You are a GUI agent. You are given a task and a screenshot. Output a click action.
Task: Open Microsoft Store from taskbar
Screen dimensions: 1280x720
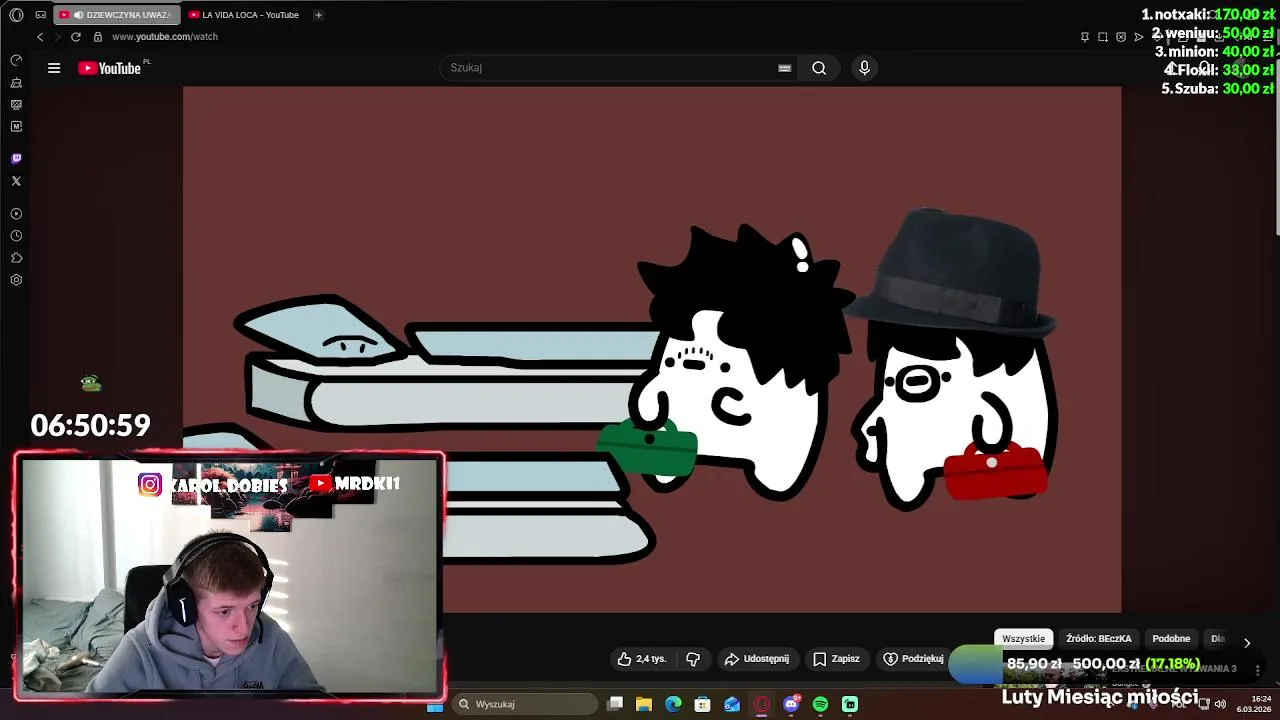(703, 705)
